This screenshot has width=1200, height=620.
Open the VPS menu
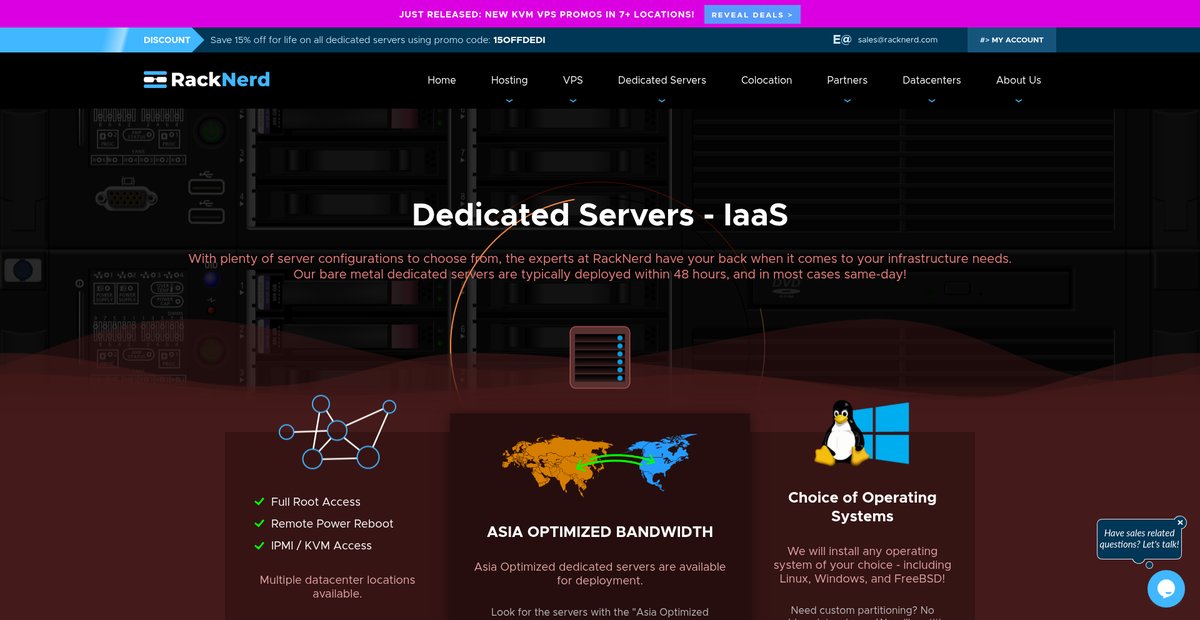[x=573, y=80]
